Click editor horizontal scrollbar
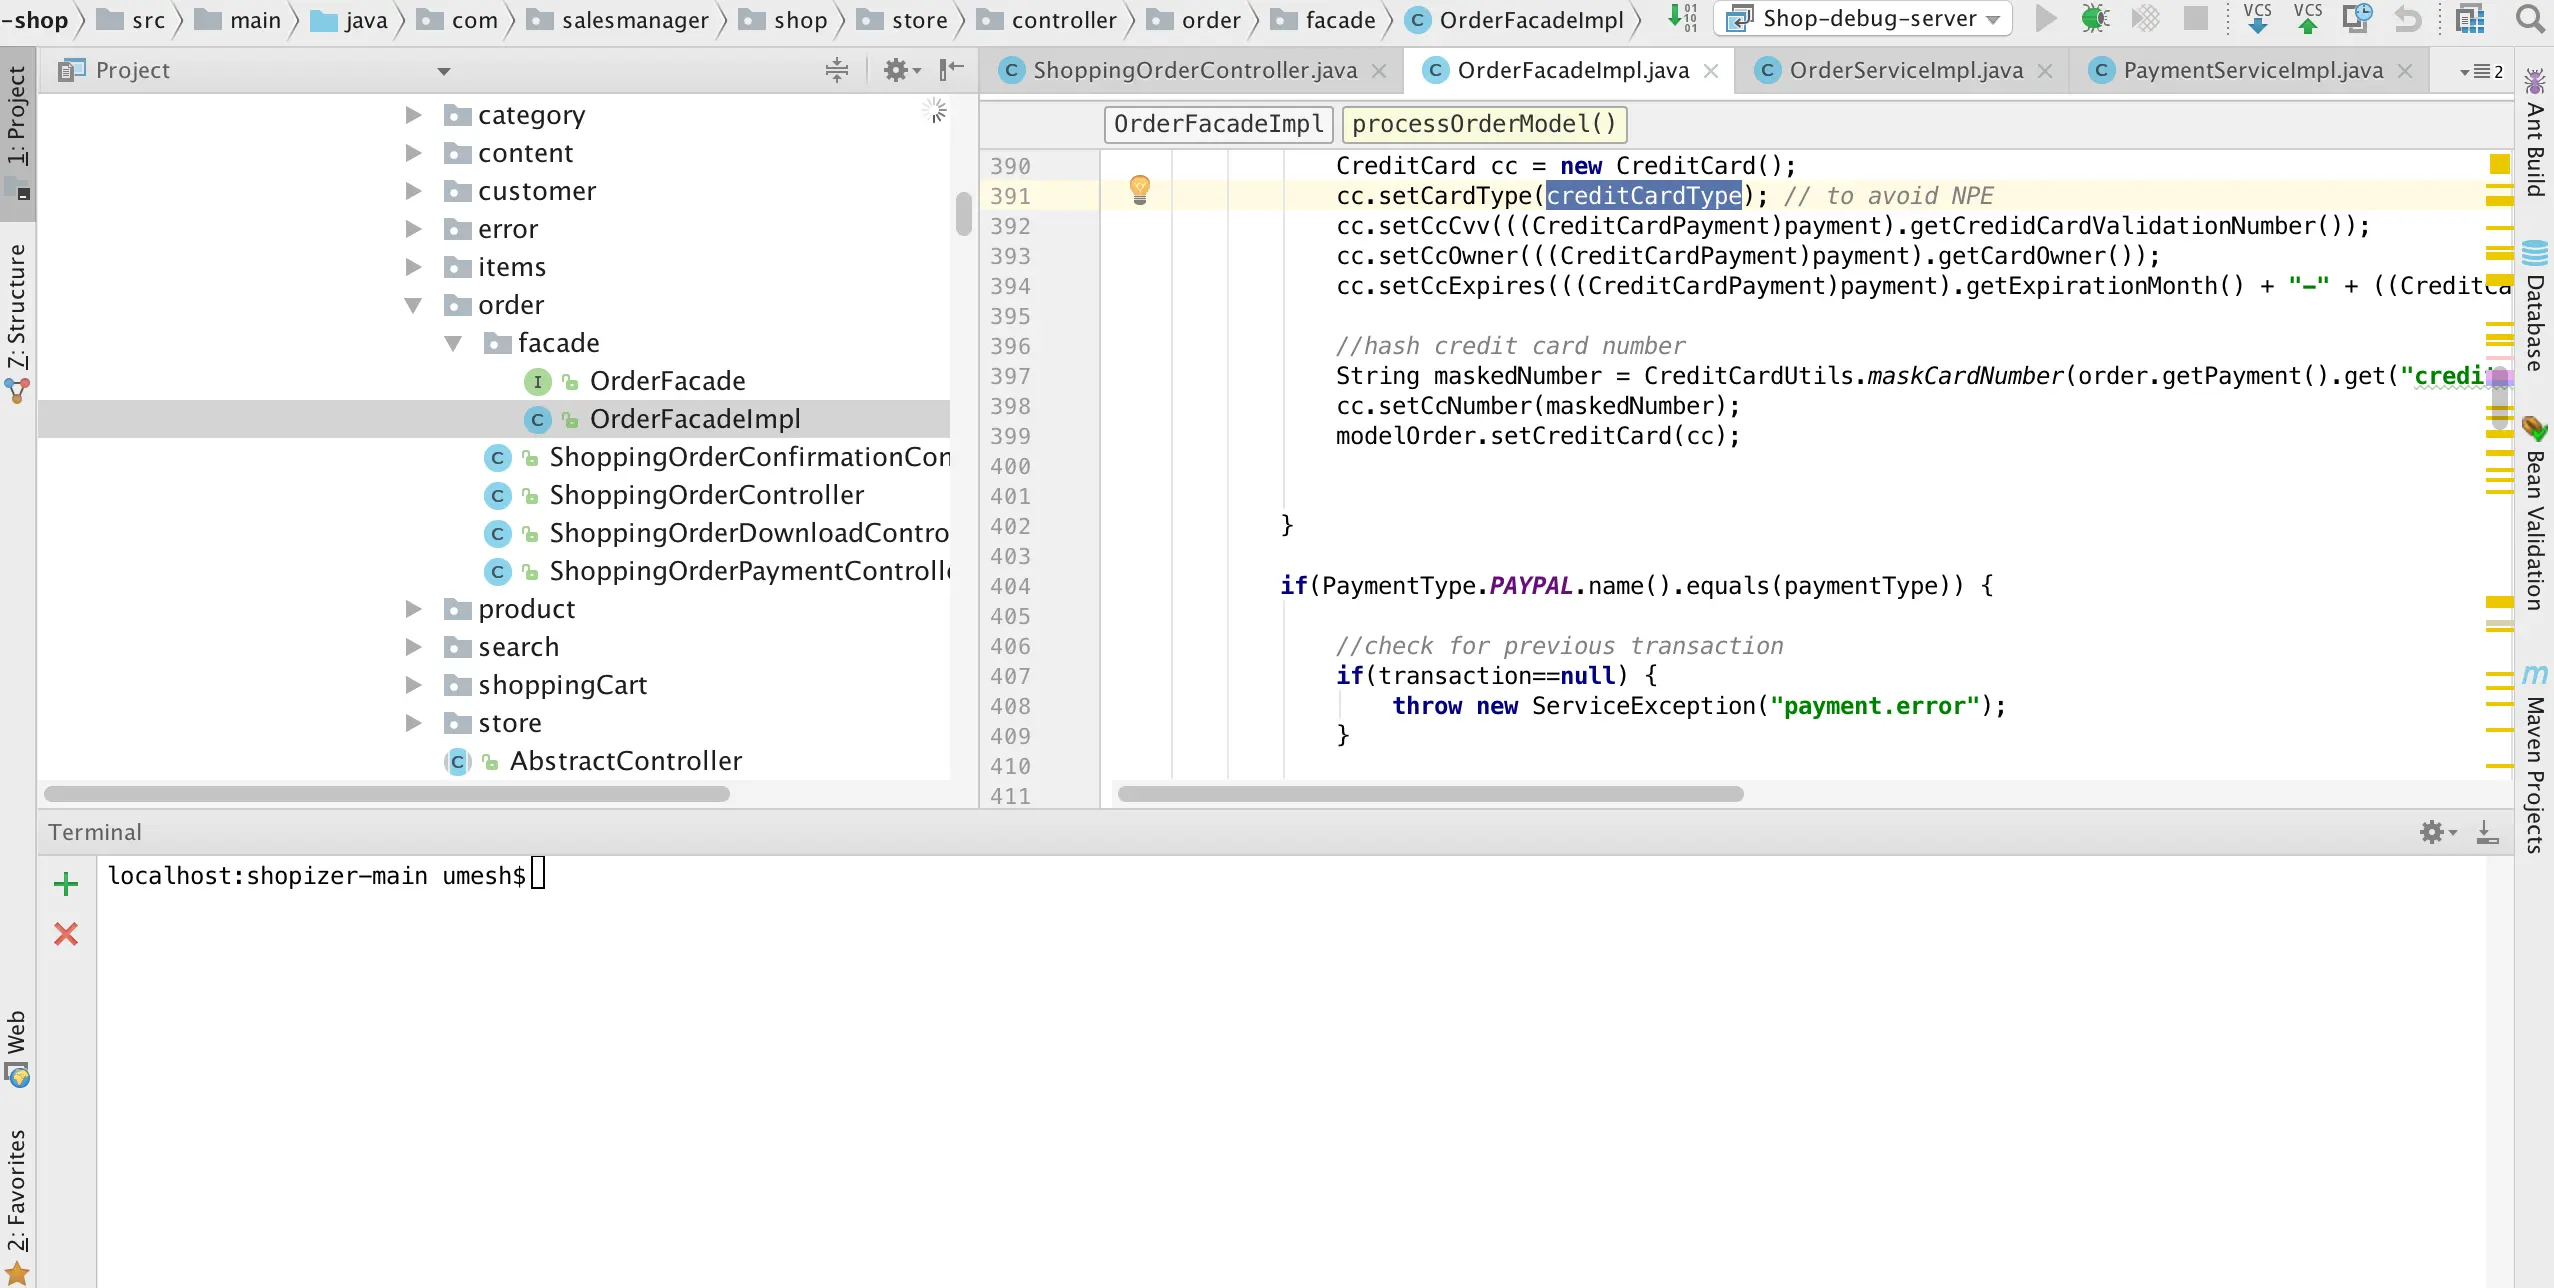 (x=1430, y=794)
